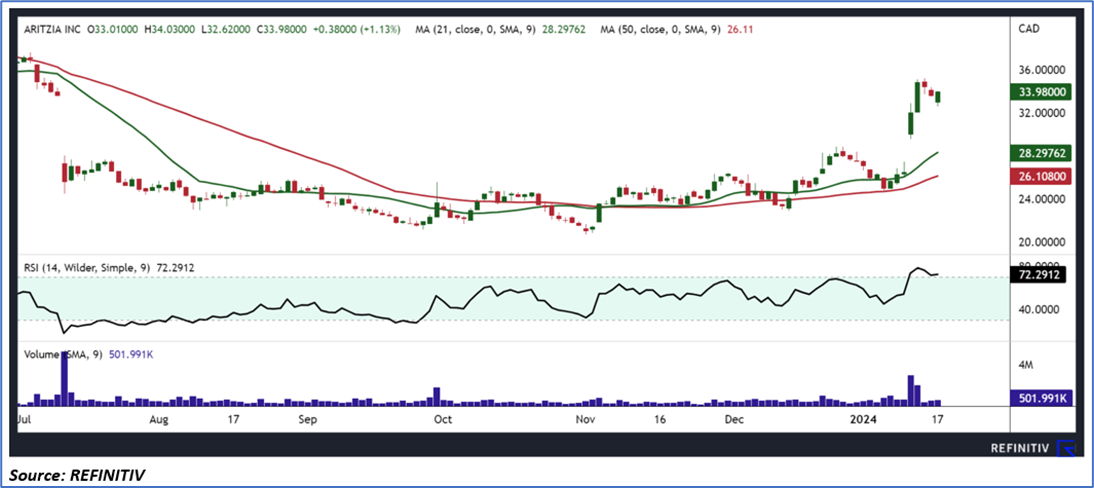Click the 20.00000 price axis label
1094x488 pixels.
pos(1040,242)
